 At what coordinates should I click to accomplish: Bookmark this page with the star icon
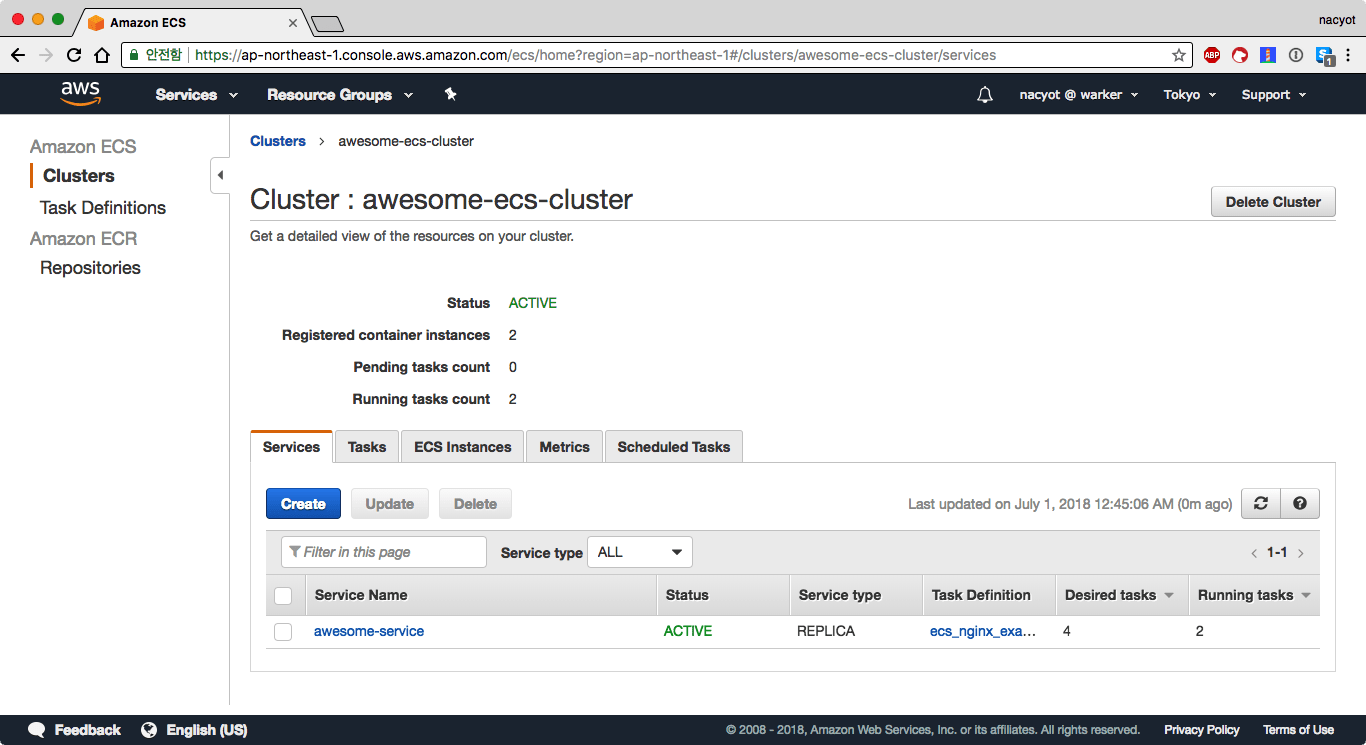[x=1179, y=55]
